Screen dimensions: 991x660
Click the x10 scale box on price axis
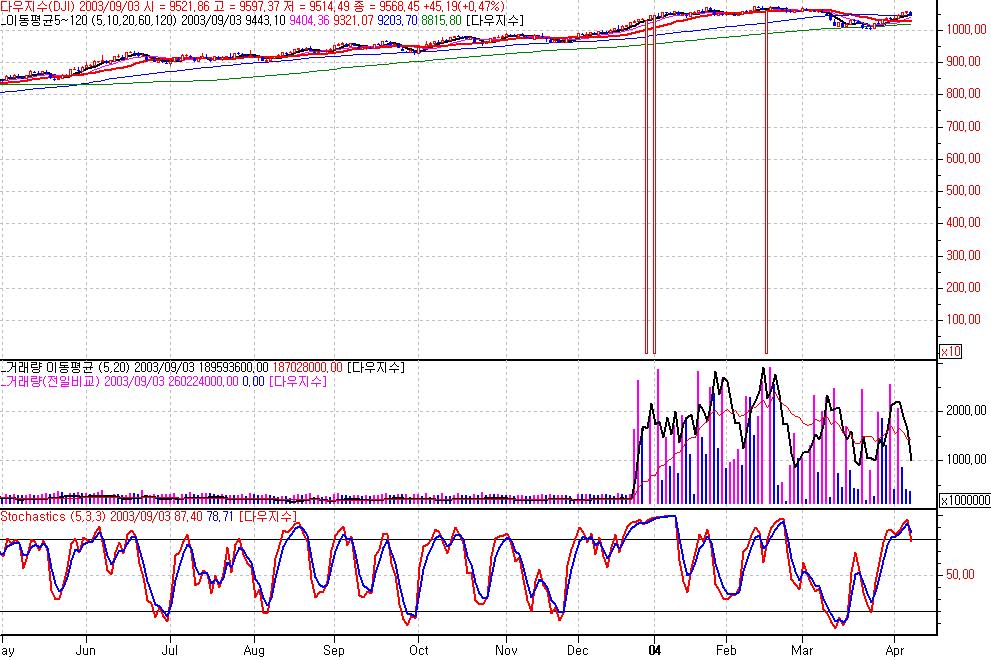tap(949, 351)
